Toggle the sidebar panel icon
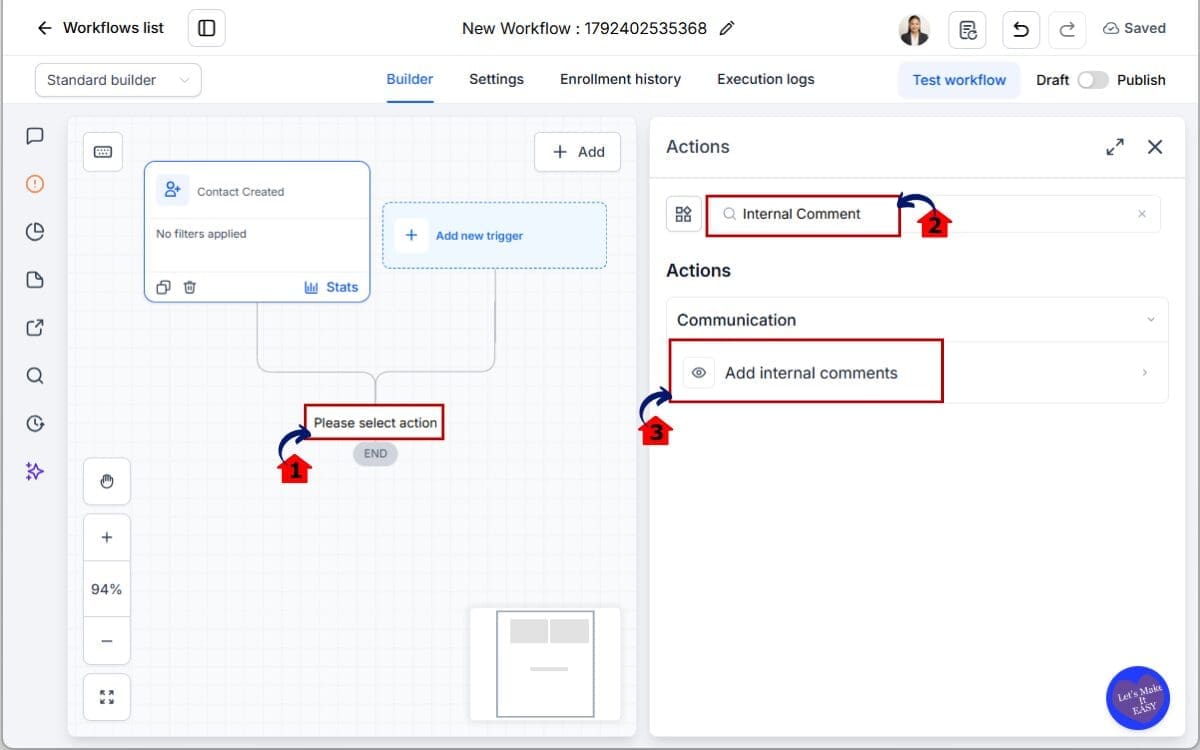Image resolution: width=1200 pixels, height=750 pixels. (207, 28)
